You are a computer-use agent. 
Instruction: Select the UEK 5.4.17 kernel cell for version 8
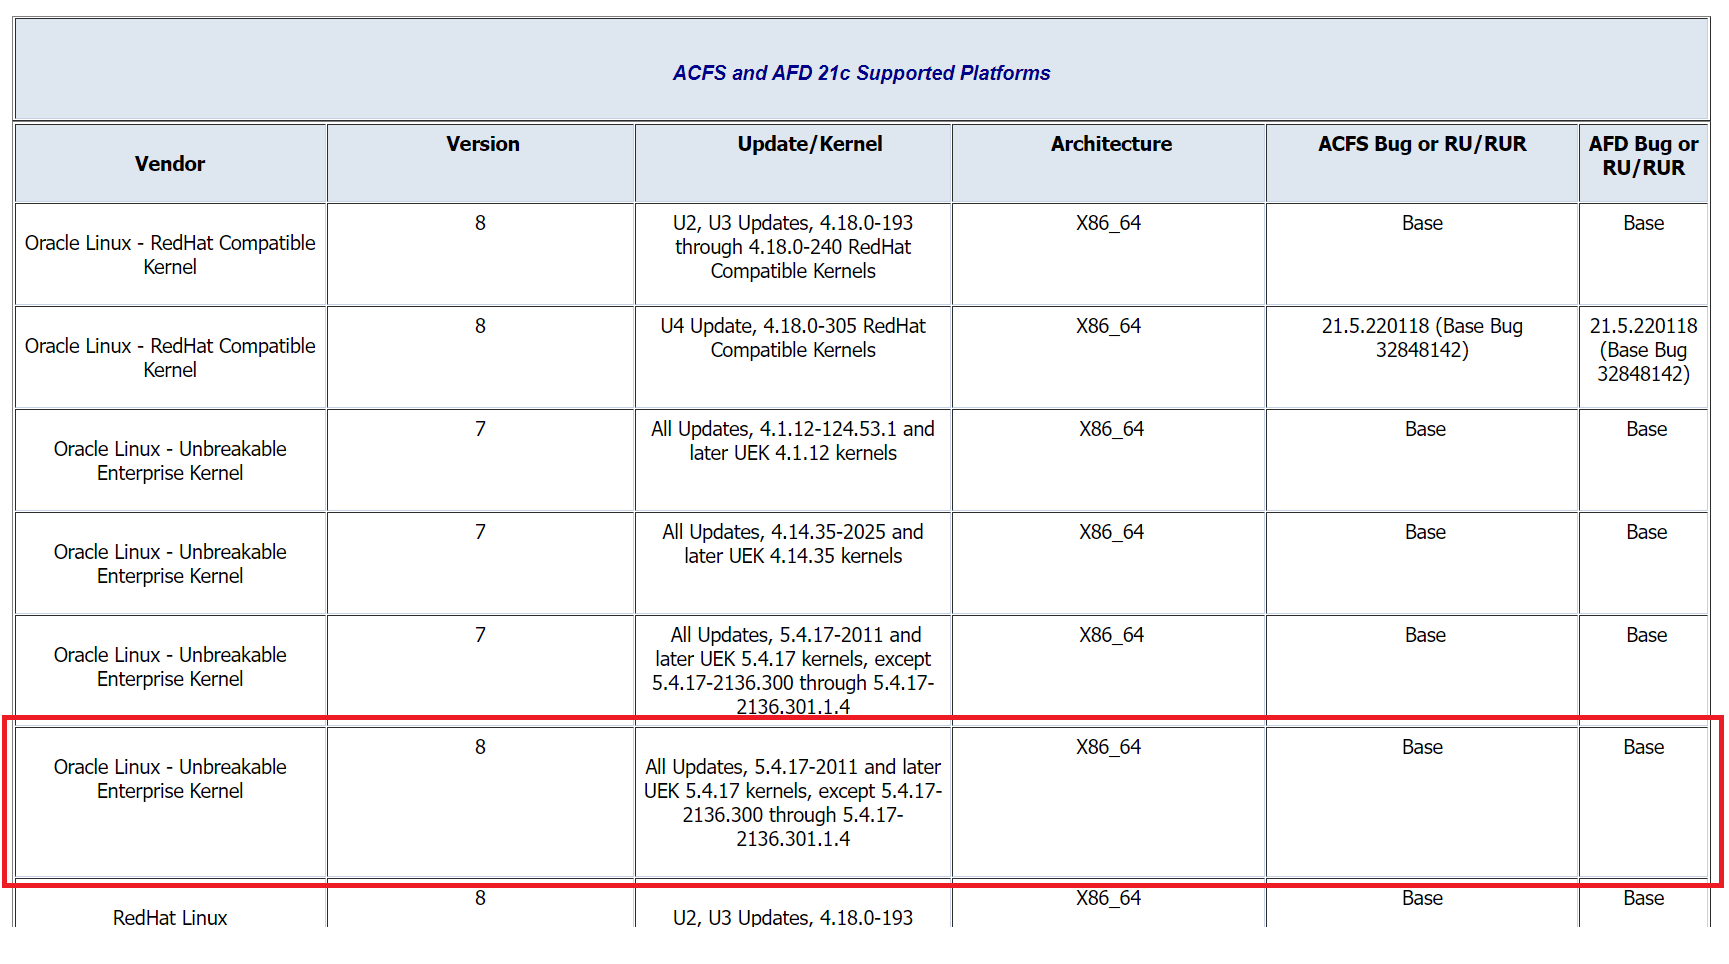point(793,803)
